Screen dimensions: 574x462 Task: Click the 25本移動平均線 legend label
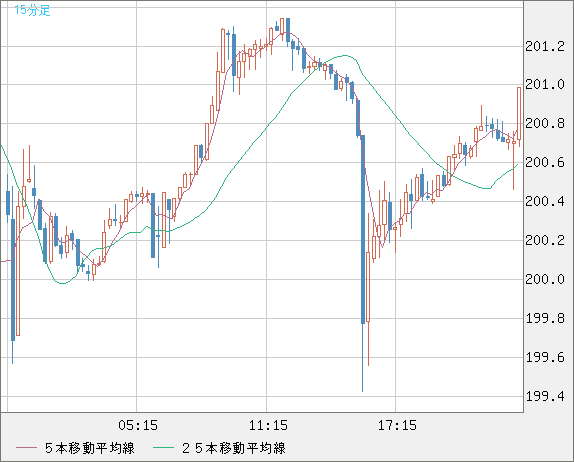234,448
